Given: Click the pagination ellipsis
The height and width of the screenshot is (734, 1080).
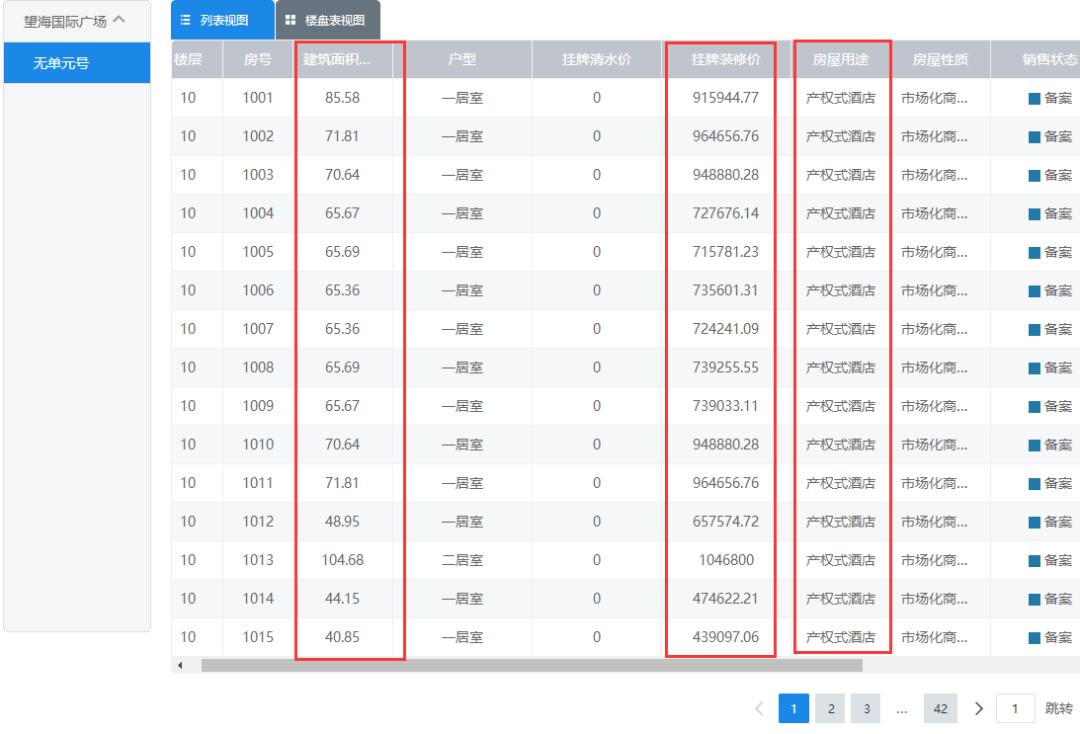Looking at the screenshot, I should point(902,710).
